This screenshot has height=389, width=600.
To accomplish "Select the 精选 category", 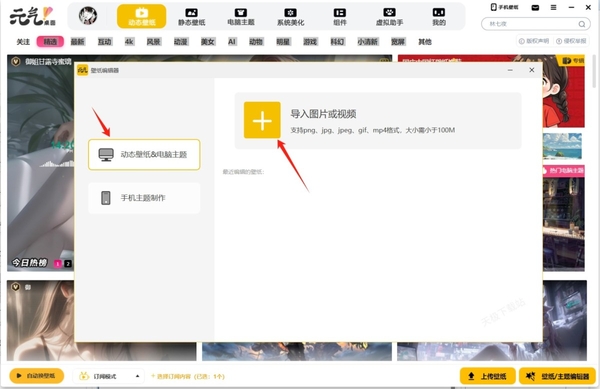I will tap(50, 42).
